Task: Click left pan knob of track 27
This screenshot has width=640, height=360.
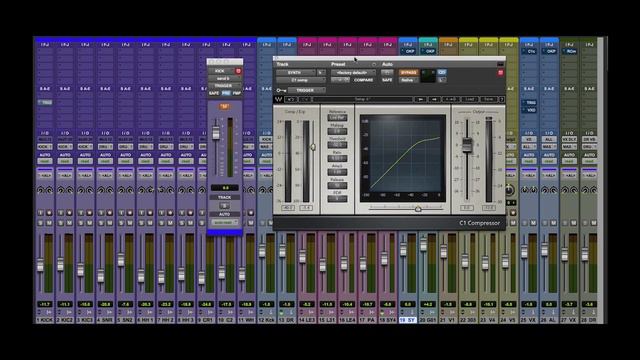Action: coord(565,190)
